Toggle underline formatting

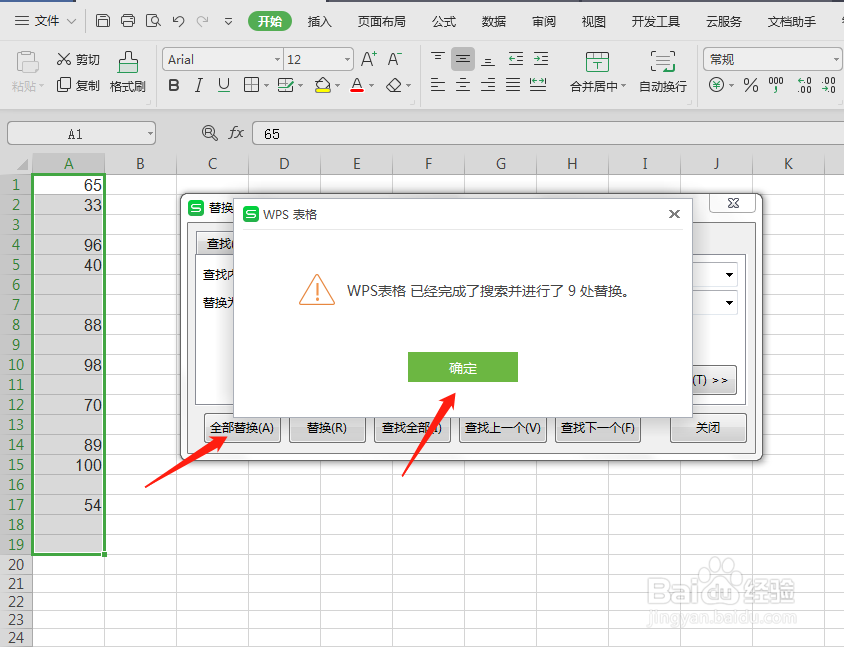pyautogui.click(x=224, y=85)
